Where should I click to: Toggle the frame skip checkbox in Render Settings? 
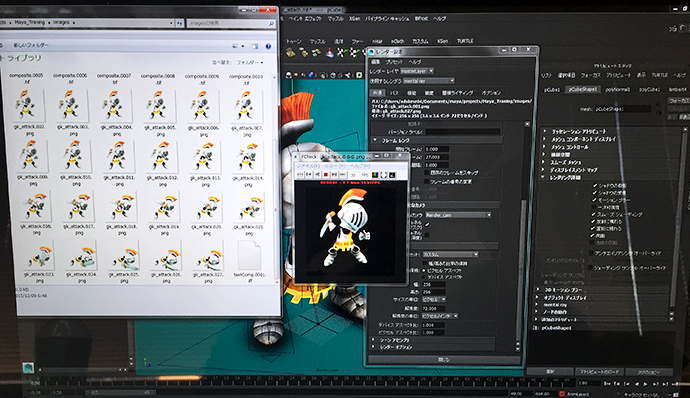click(426, 173)
